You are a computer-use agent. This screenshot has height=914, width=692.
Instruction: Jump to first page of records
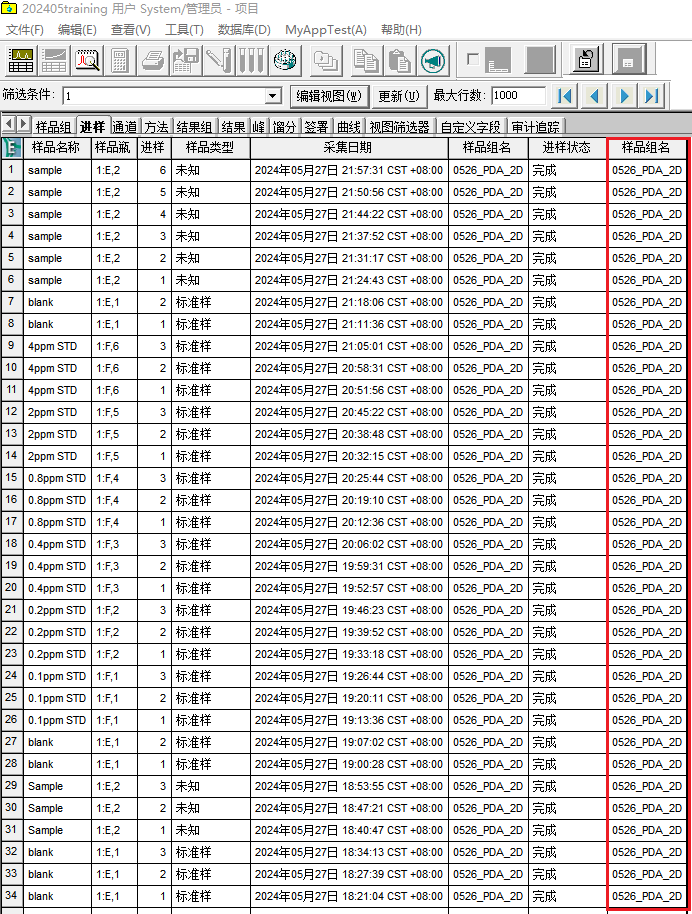point(564,96)
